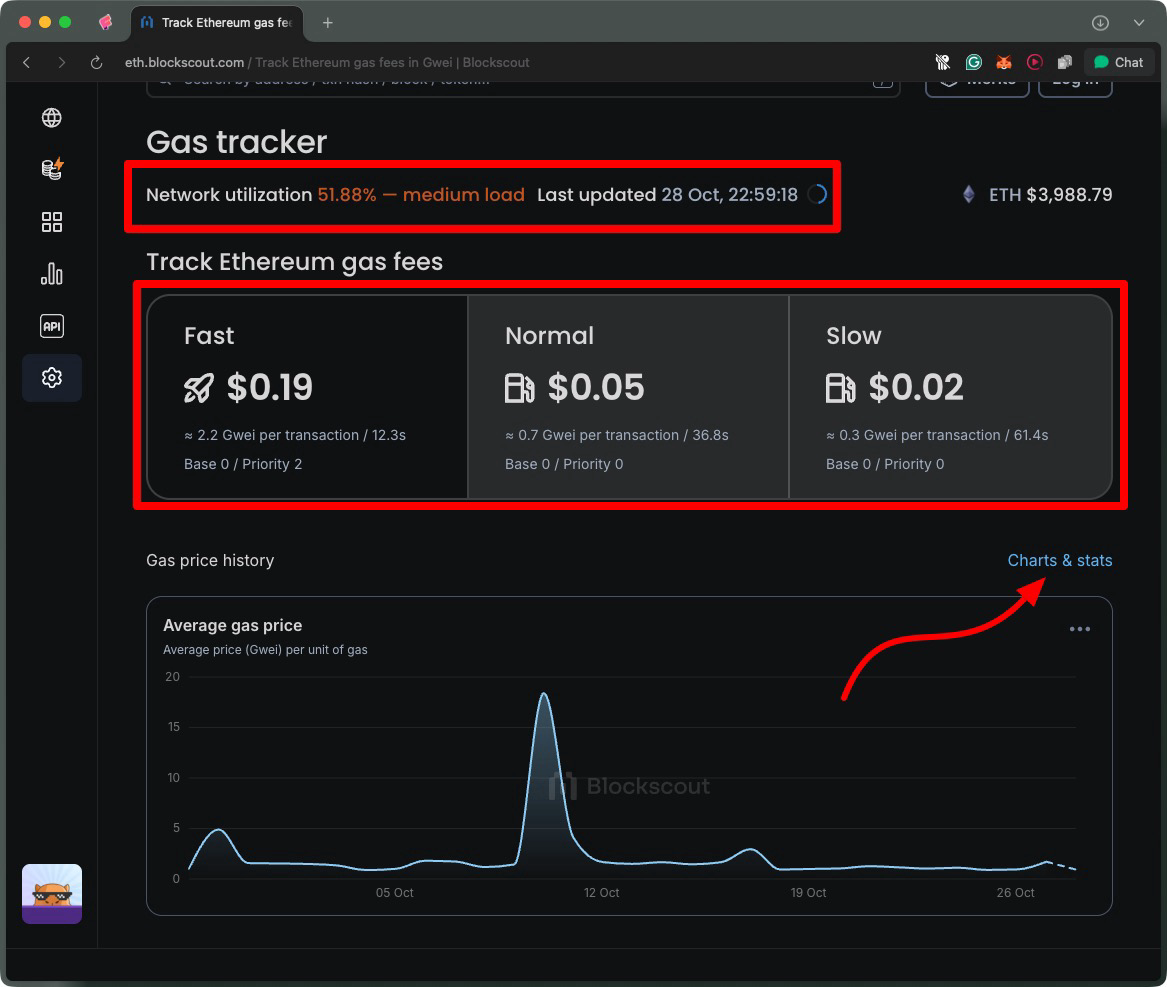This screenshot has width=1167, height=987.
Task: Open the bar-chart stats icon in sidebar
Action: click(x=52, y=274)
